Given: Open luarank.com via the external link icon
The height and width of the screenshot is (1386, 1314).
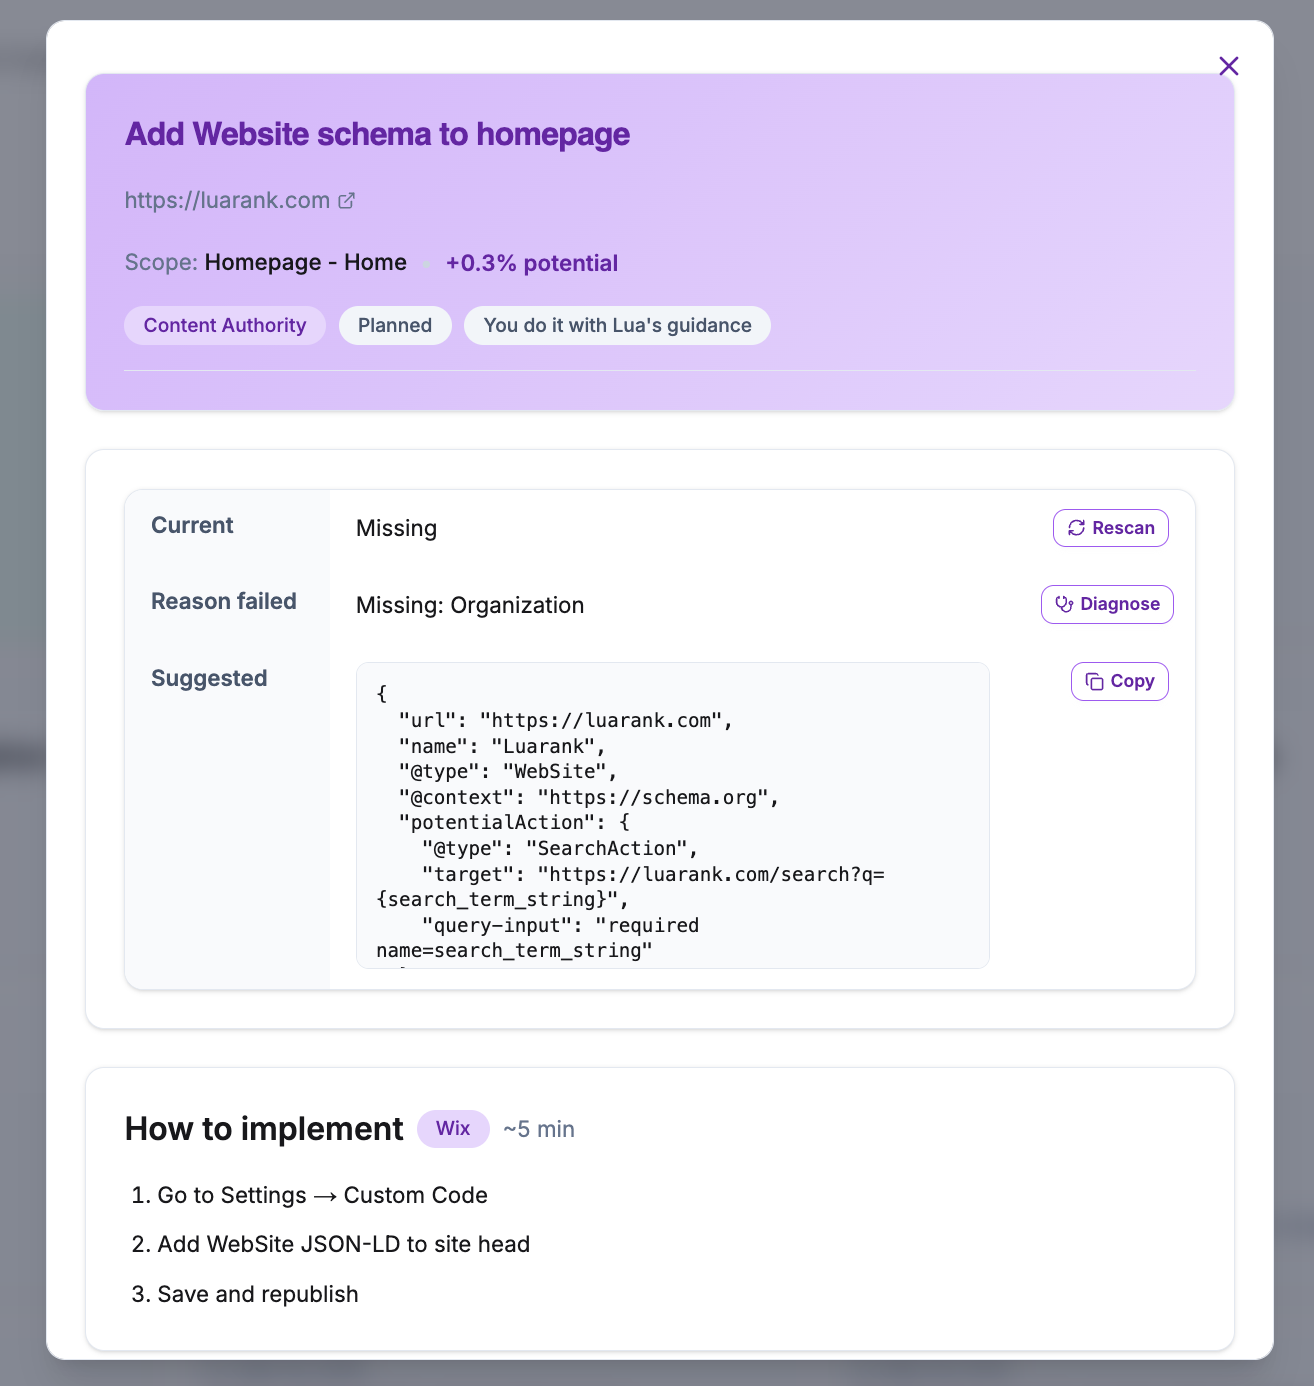Looking at the screenshot, I should (346, 200).
